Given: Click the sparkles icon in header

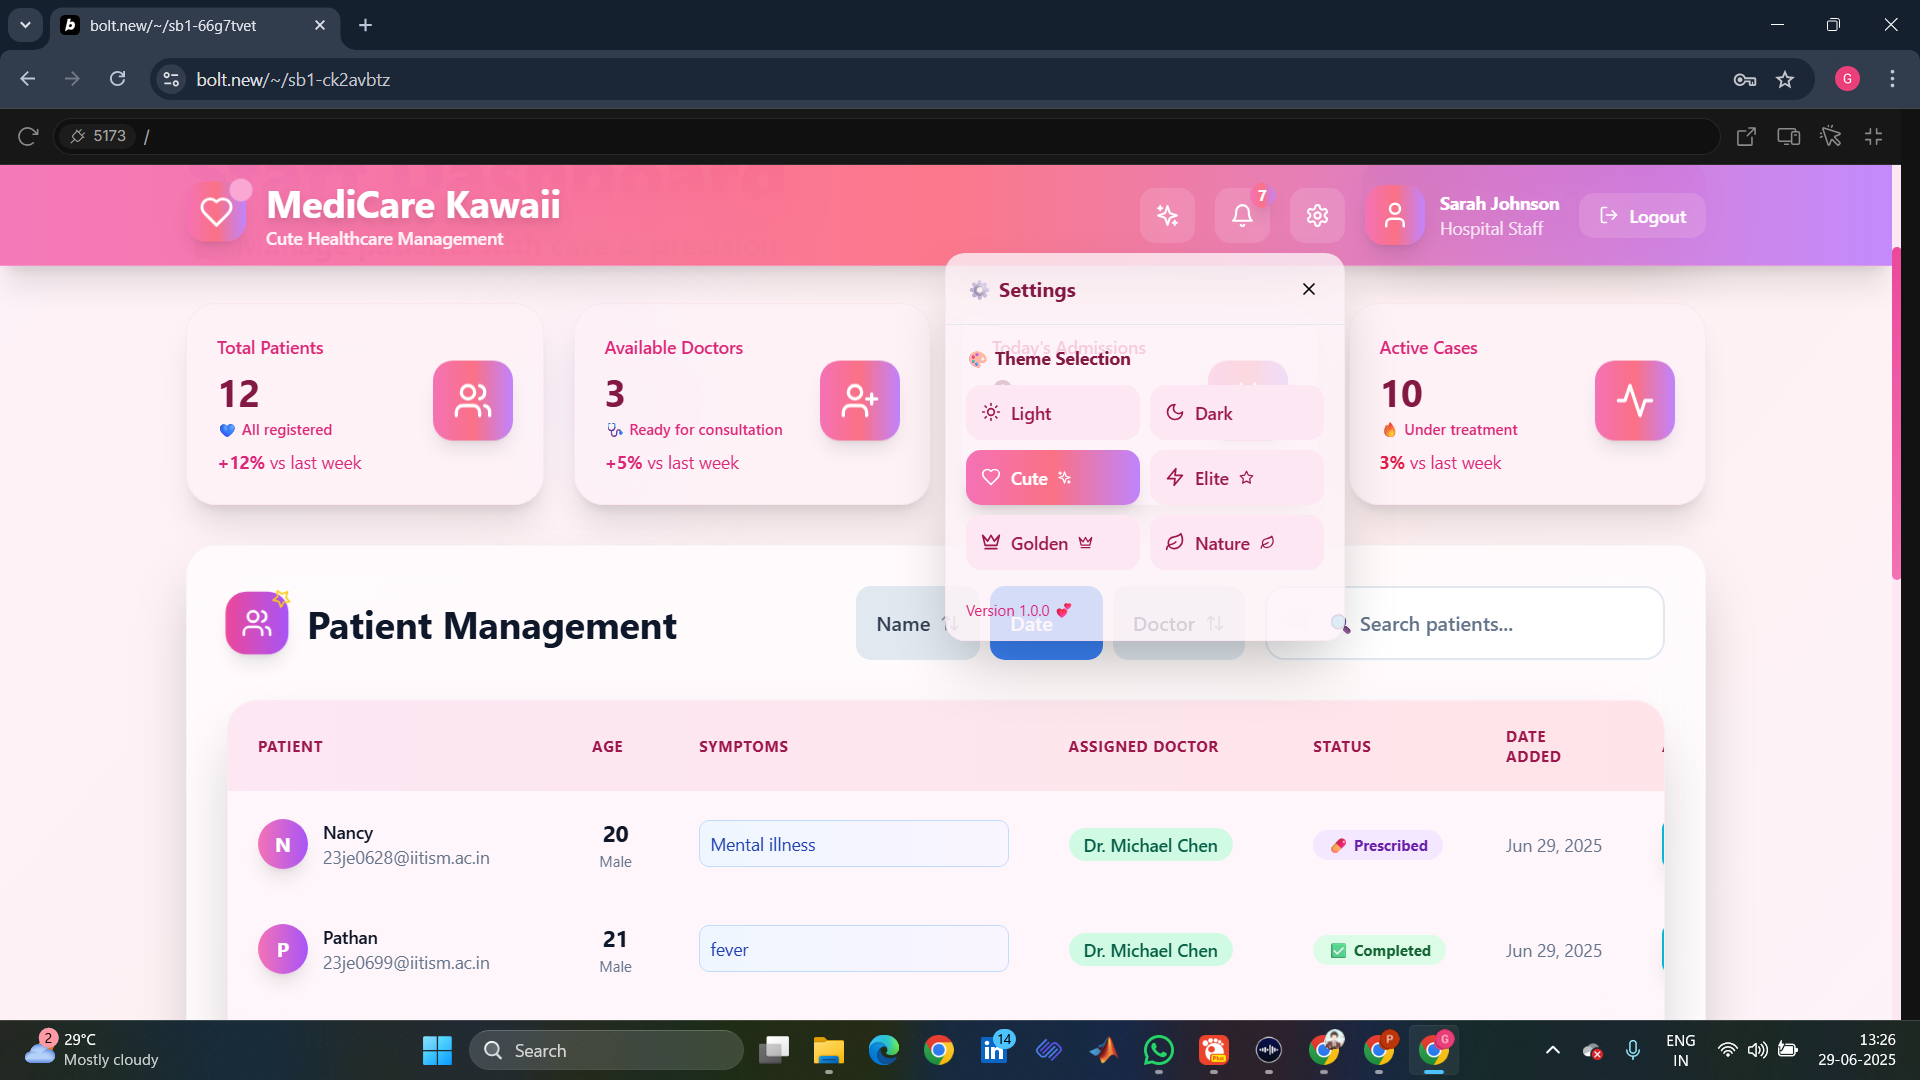Looking at the screenshot, I should (x=1167, y=215).
